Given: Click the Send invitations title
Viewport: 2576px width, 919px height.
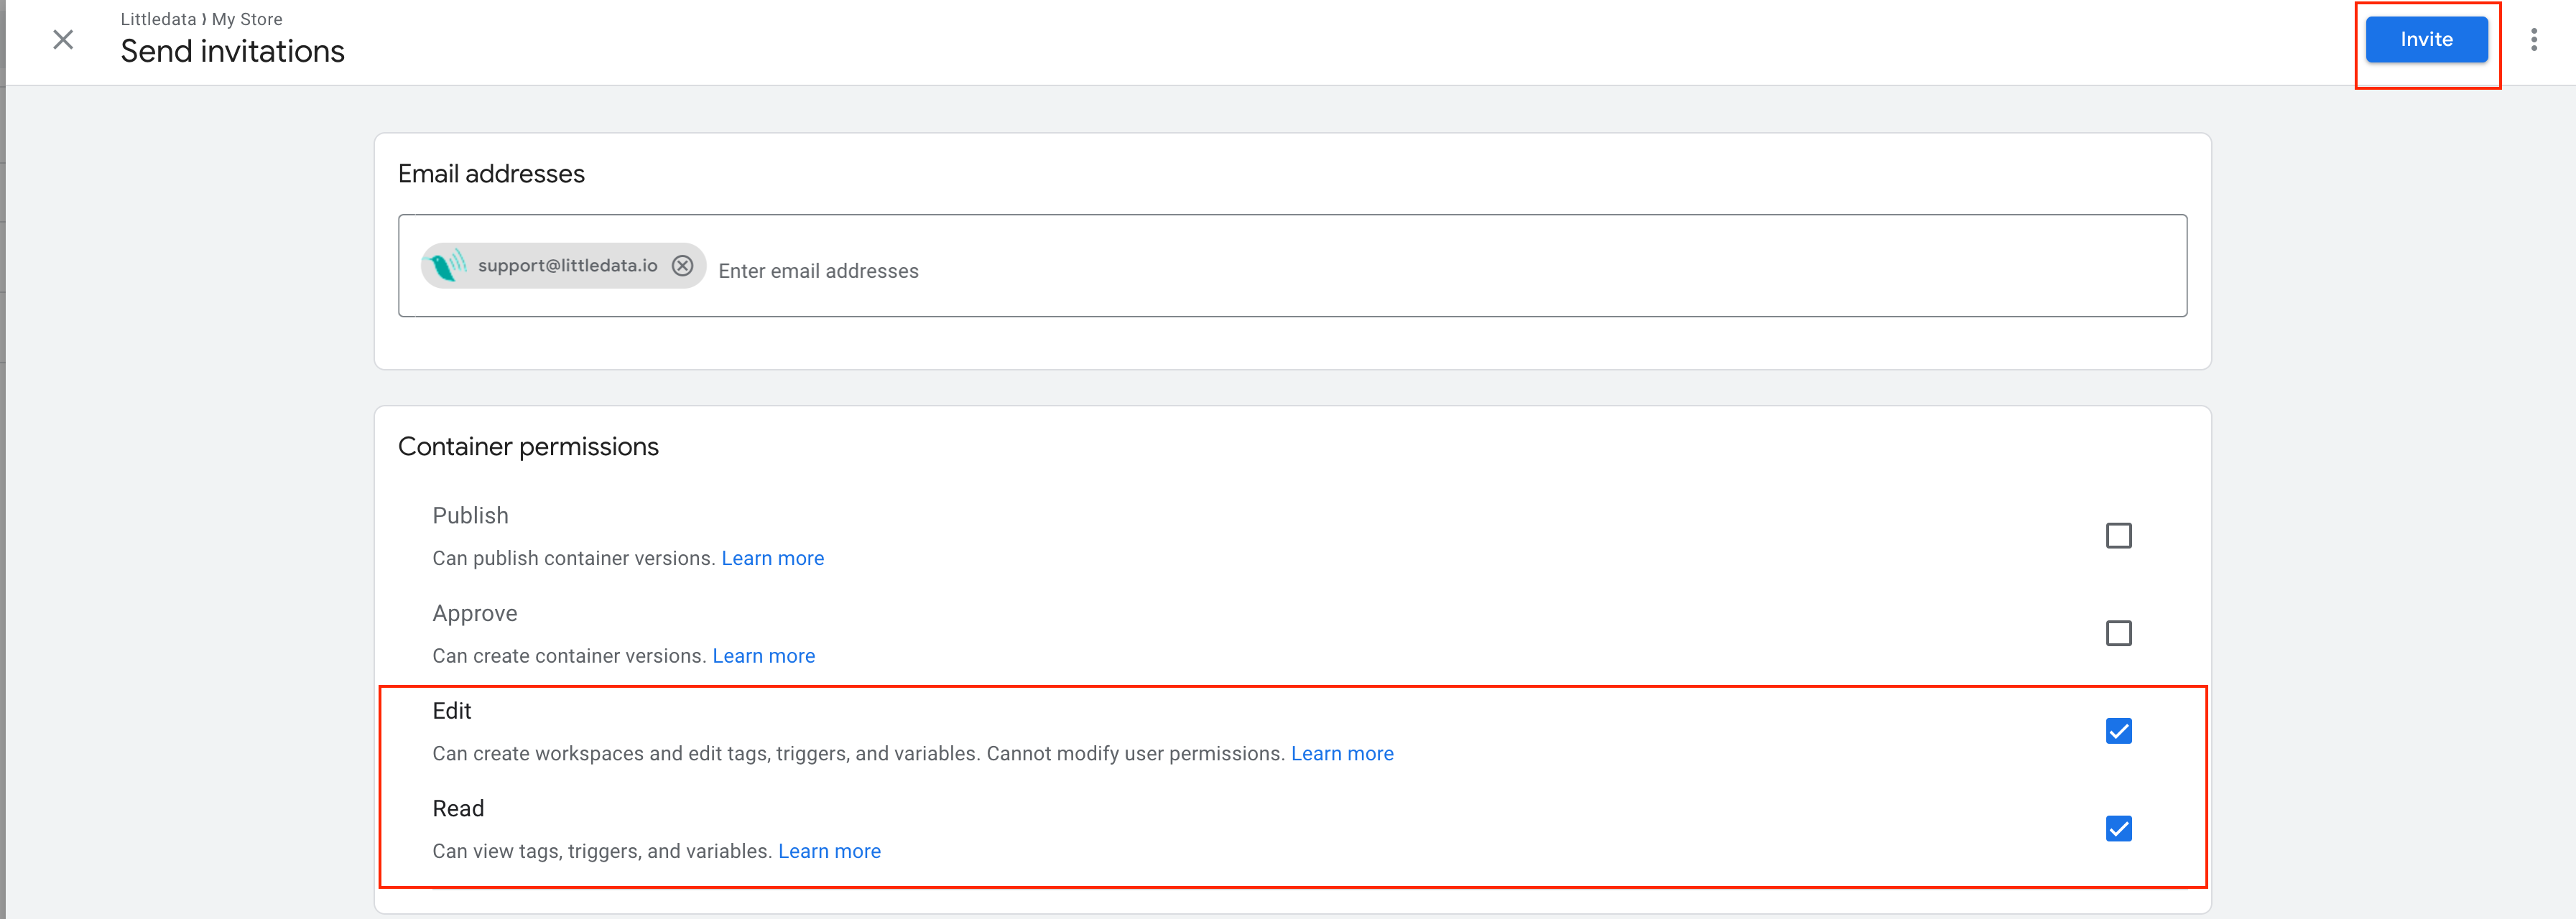Looking at the screenshot, I should (x=232, y=51).
